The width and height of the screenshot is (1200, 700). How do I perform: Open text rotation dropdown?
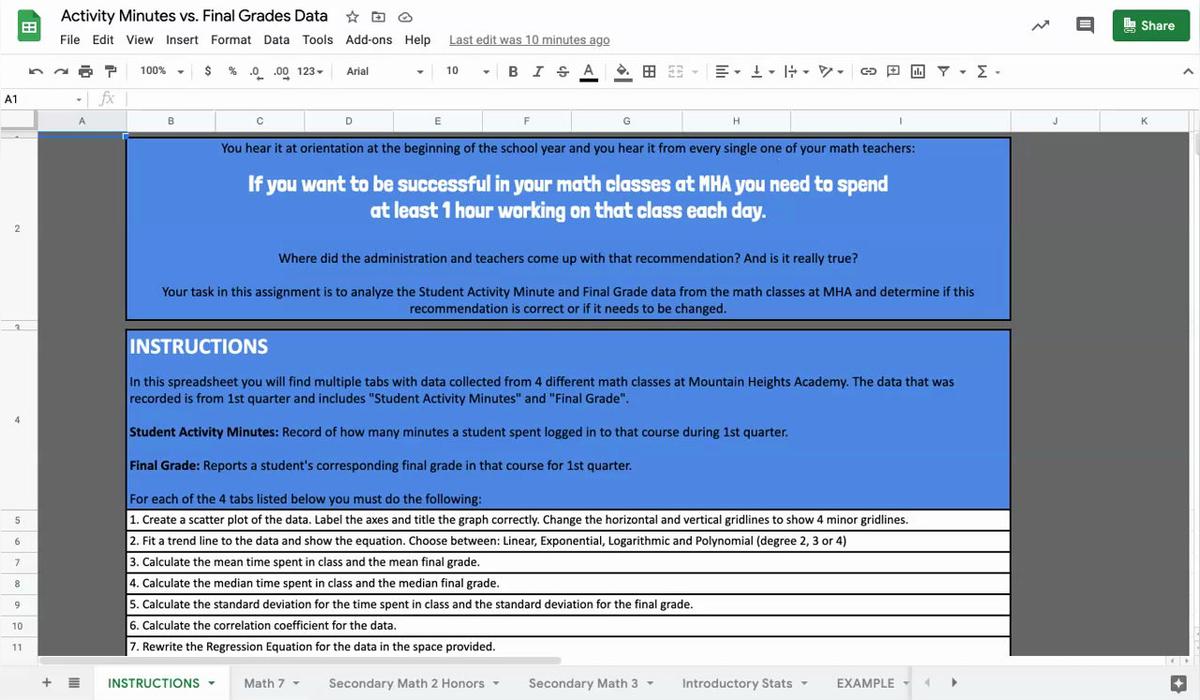(x=830, y=71)
